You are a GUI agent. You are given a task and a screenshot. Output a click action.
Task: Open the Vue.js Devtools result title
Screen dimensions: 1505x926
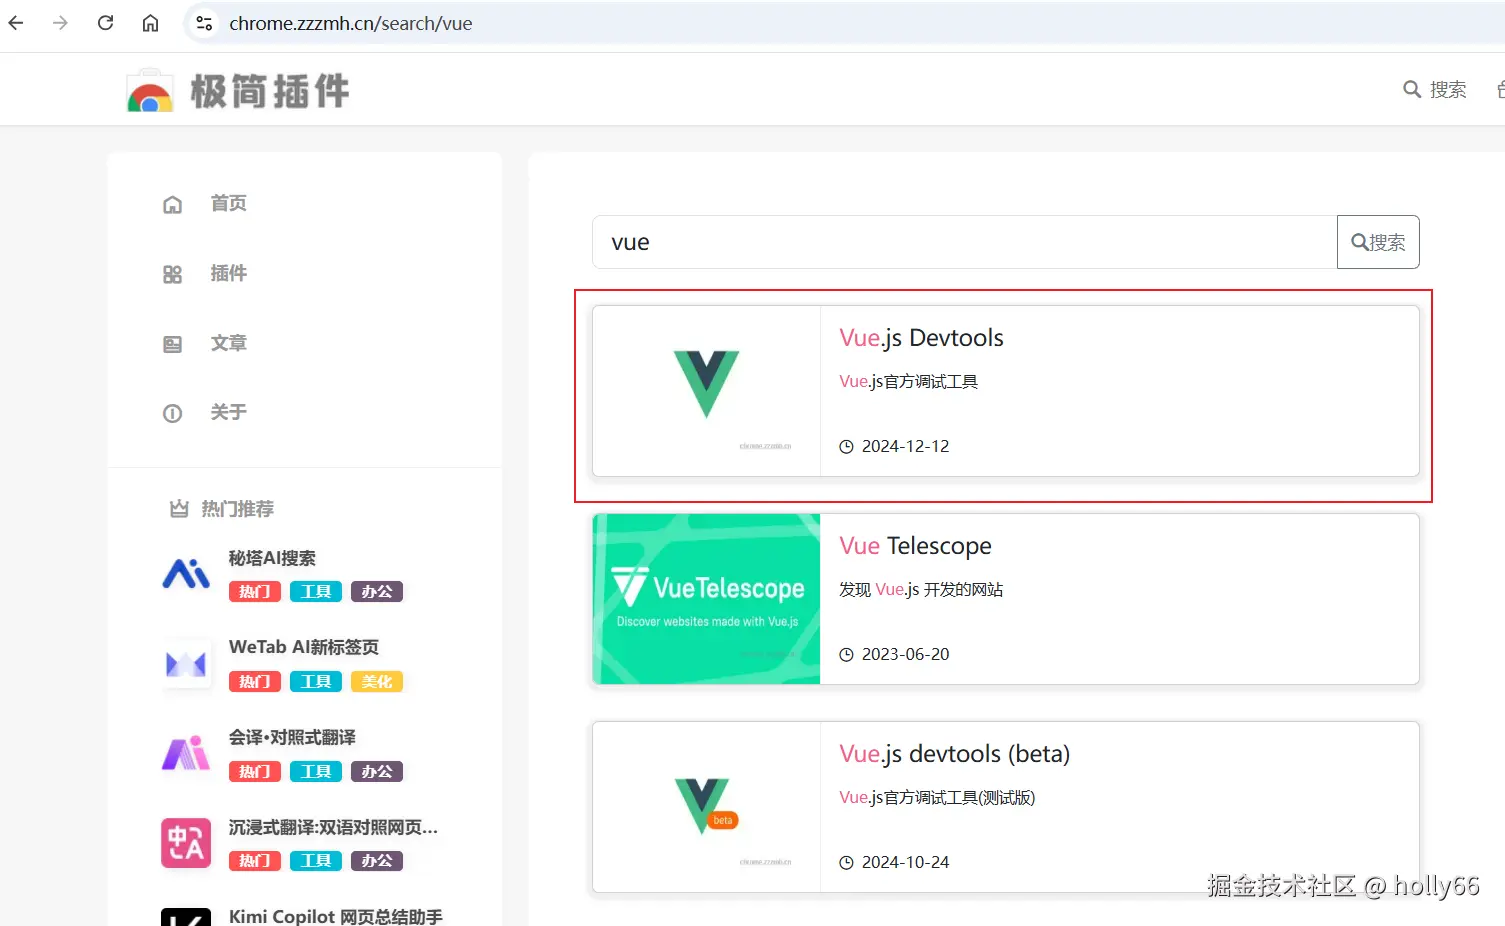click(921, 338)
